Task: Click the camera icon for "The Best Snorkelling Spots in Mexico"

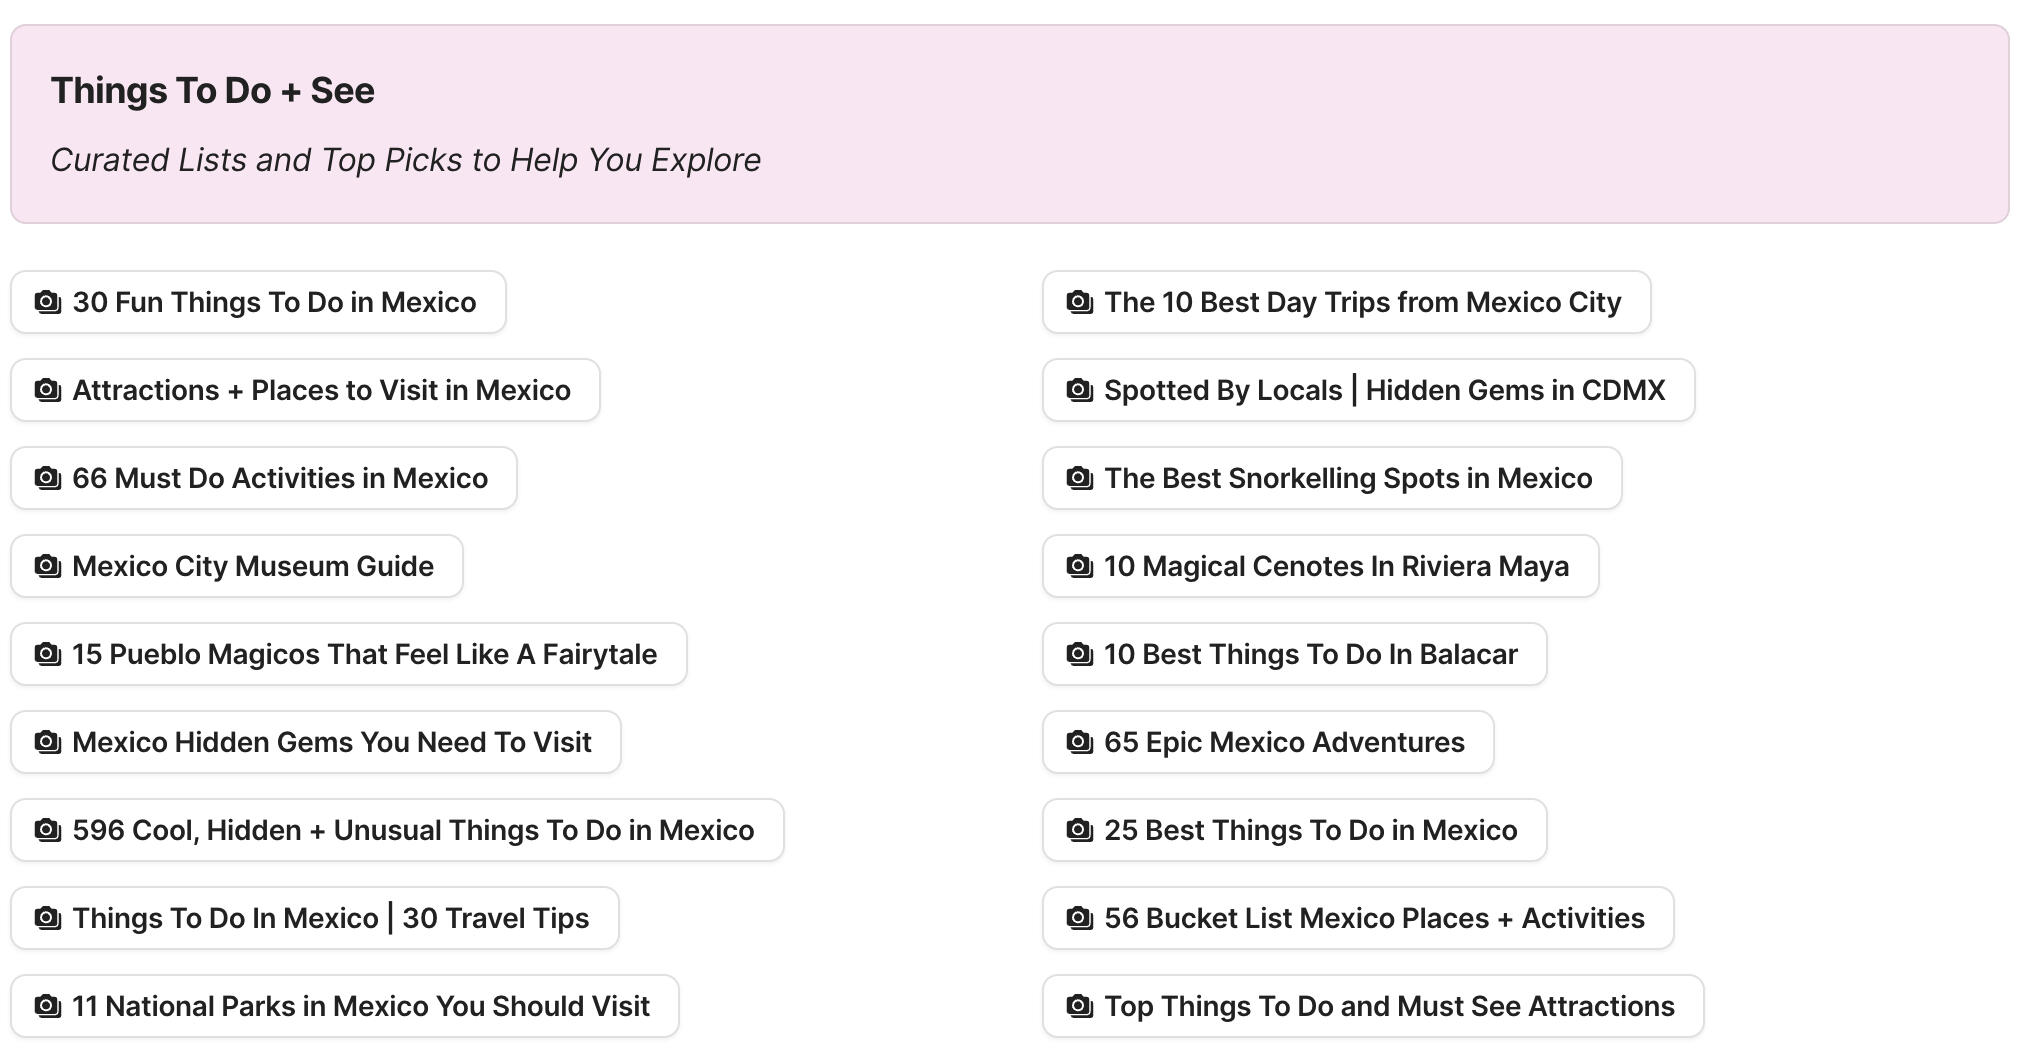Action: pos(1078,478)
